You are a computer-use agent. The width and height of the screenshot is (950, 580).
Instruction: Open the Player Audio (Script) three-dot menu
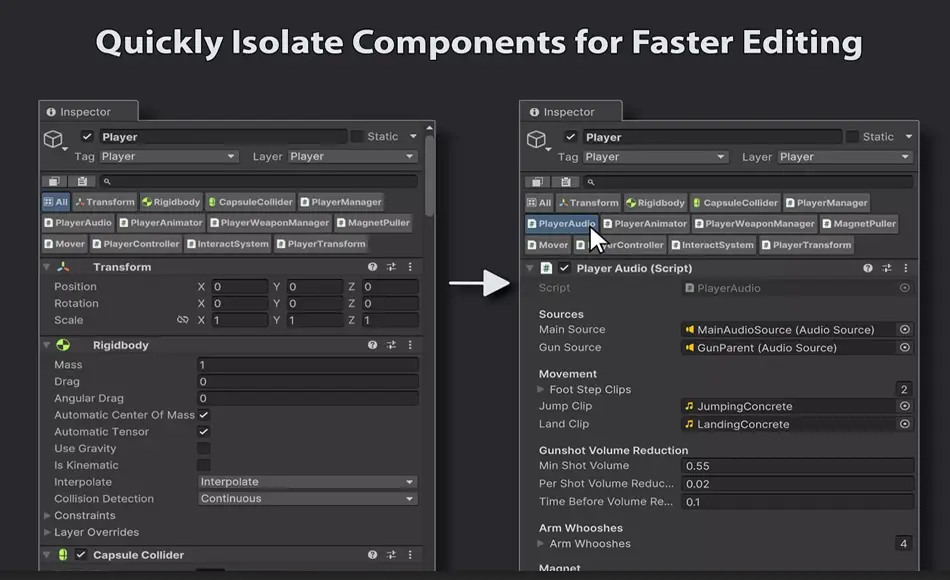click(906, 268)
